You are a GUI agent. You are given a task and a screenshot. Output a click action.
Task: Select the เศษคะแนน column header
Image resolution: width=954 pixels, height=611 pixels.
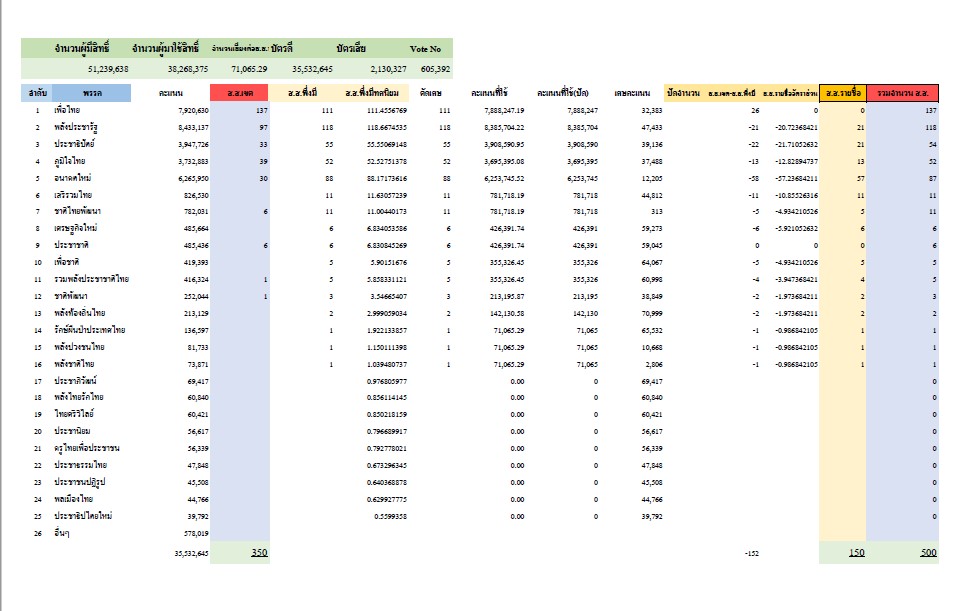[x=632, y=93]
